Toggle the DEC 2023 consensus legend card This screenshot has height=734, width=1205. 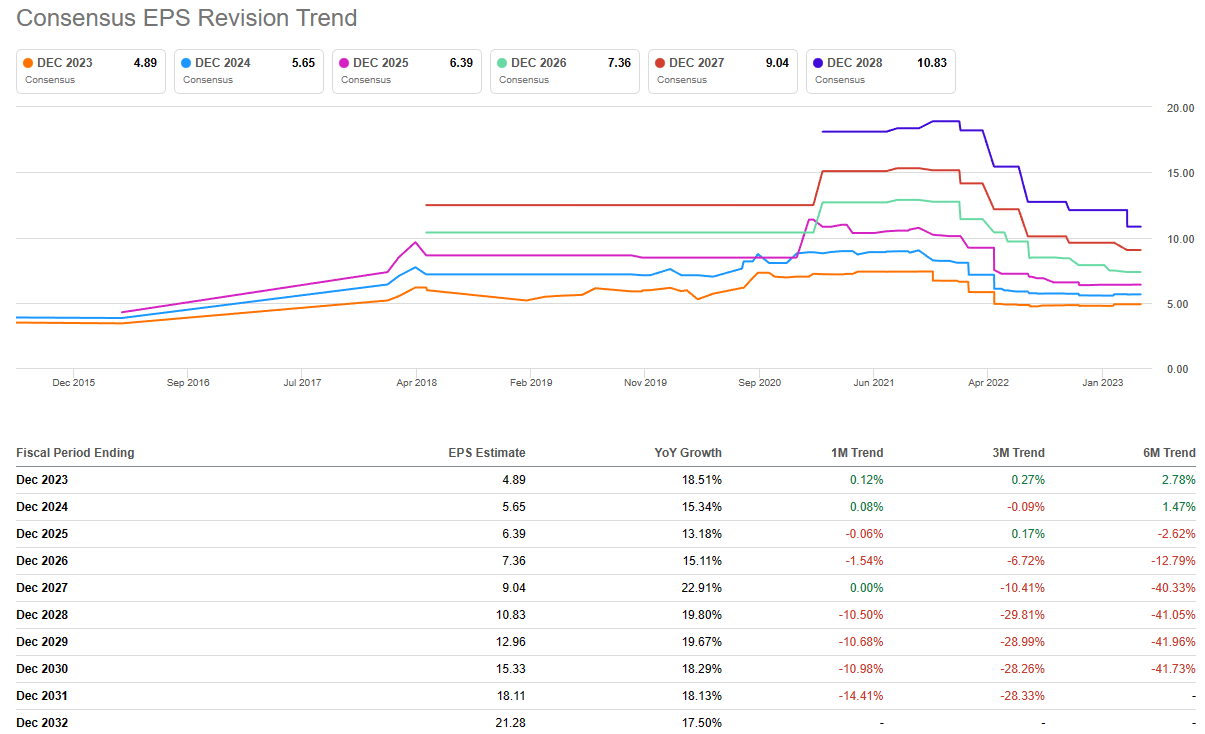click(x=91, y=71)
